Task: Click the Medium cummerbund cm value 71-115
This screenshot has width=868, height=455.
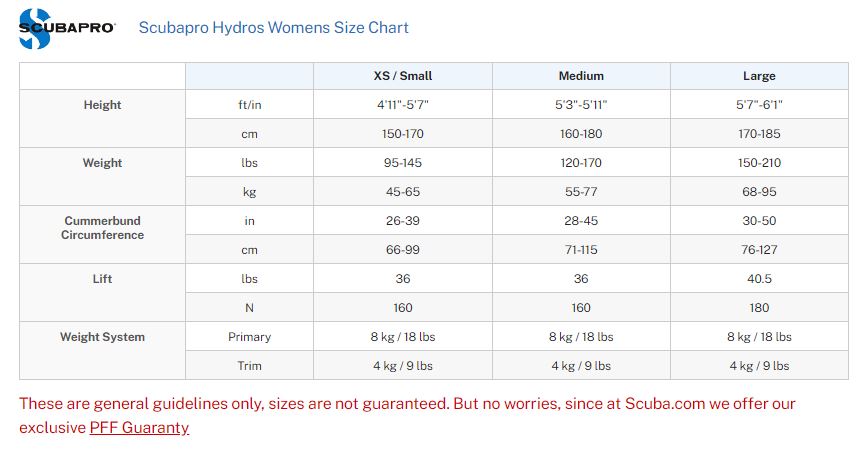Action: click(x=581, y=250)
